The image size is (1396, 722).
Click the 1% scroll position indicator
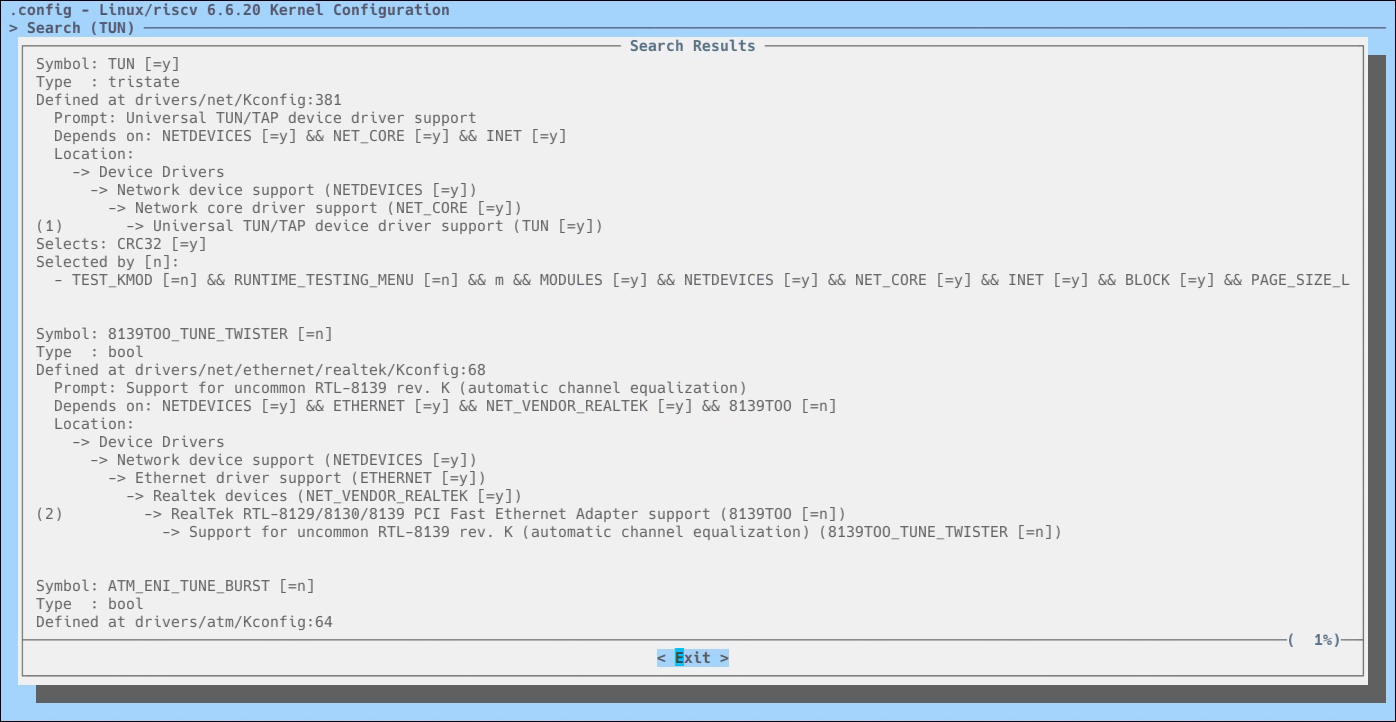click(x=1325, y=640)
